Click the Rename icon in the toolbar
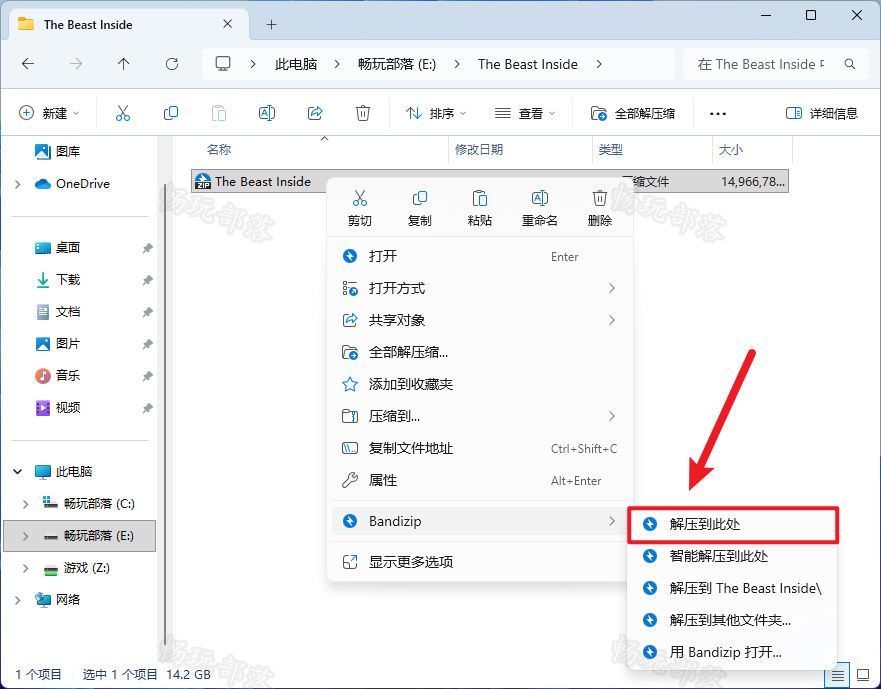The width and height of the screenshot is (881, 689). (267, 113)
